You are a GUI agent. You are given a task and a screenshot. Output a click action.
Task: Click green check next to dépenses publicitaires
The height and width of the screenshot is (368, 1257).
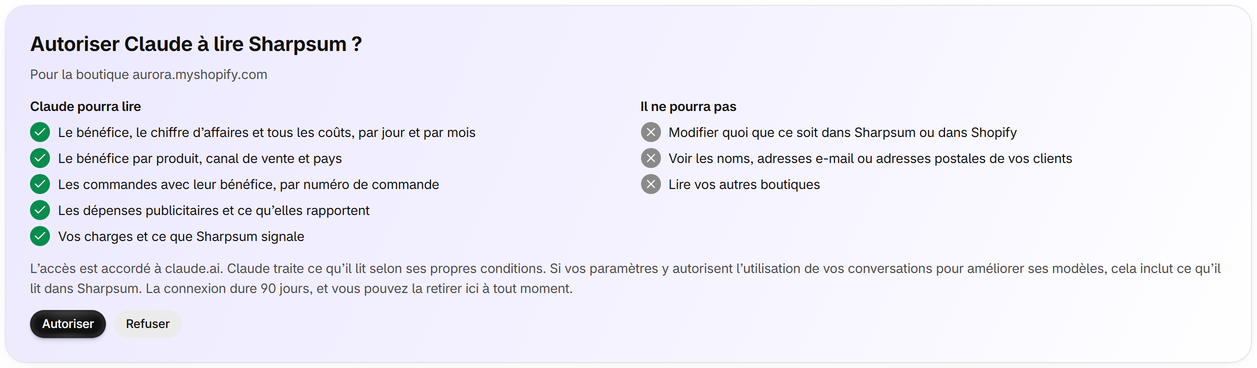coord(40,210)
